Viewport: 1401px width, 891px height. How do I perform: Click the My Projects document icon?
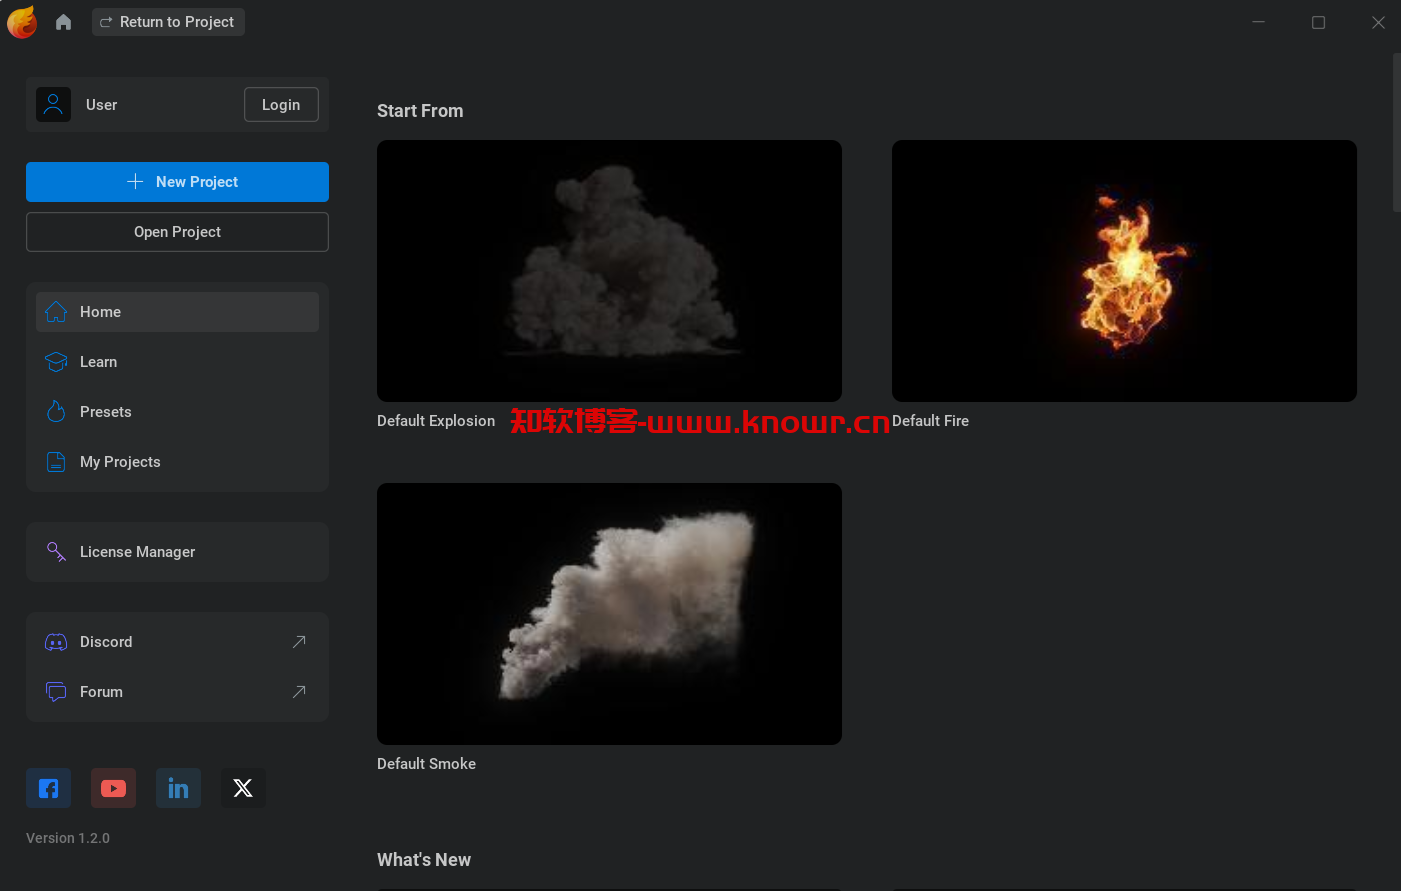[x=56, y=462]
